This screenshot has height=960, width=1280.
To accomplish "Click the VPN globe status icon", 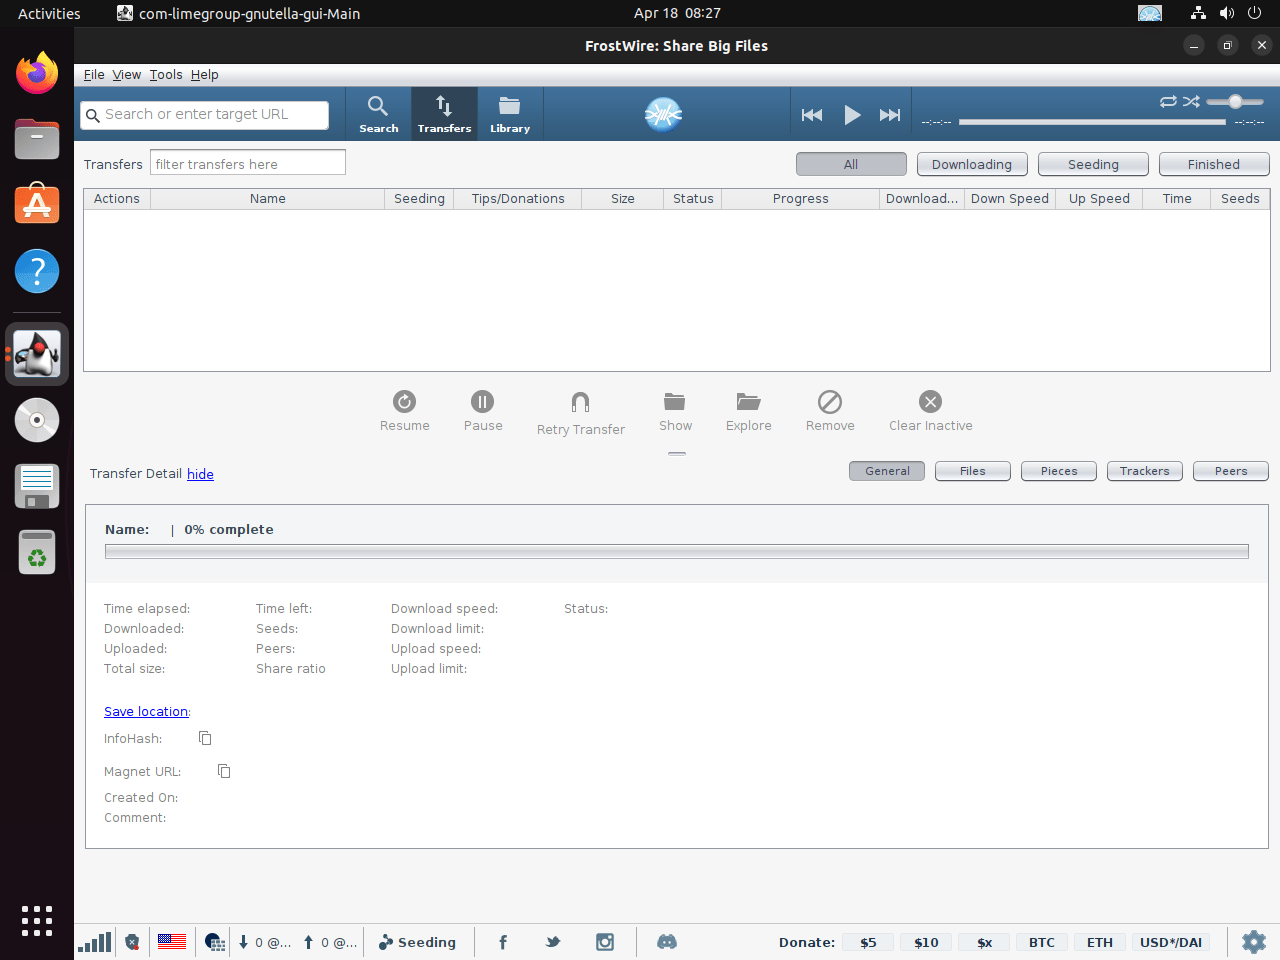I will pos(214,942).
